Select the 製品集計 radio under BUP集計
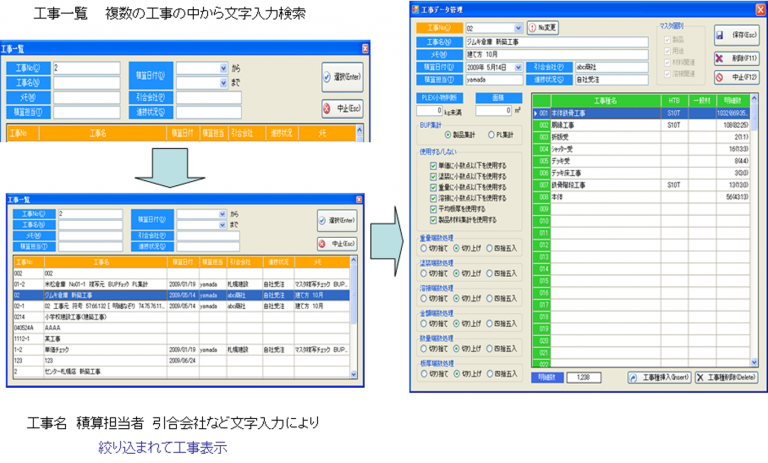This screenshot has height=463, width=768. click(448, 135)
